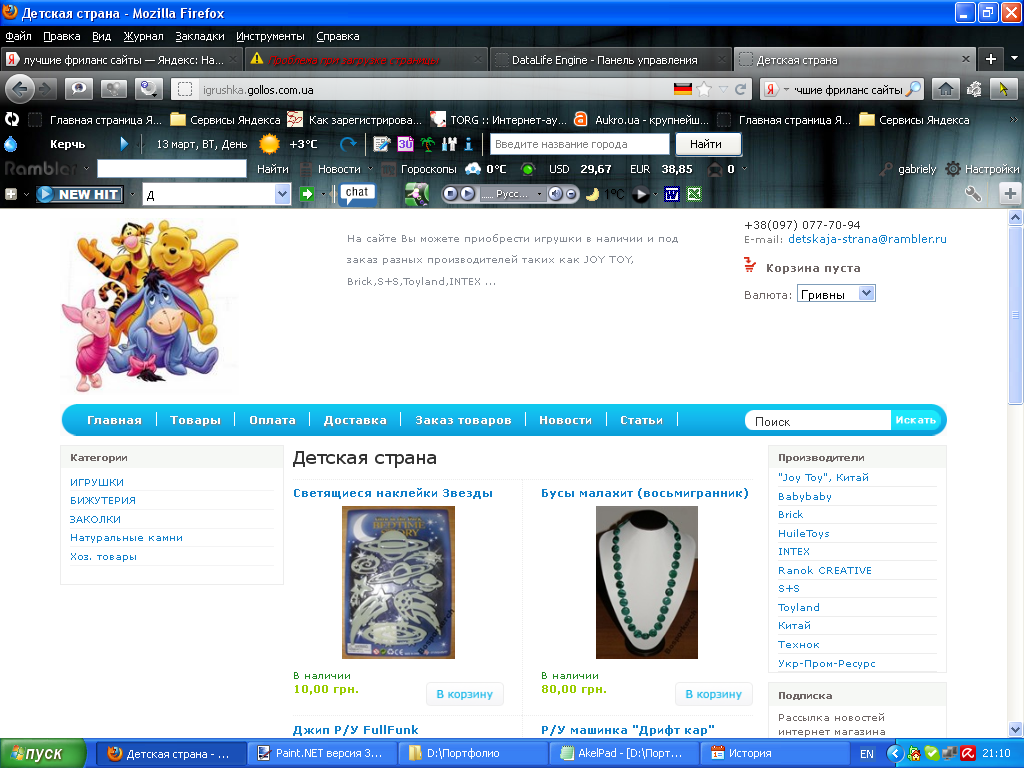The width and height of the screenshot is (1024, 768).
Task: Click the city name input field
Action: [579, 144]
